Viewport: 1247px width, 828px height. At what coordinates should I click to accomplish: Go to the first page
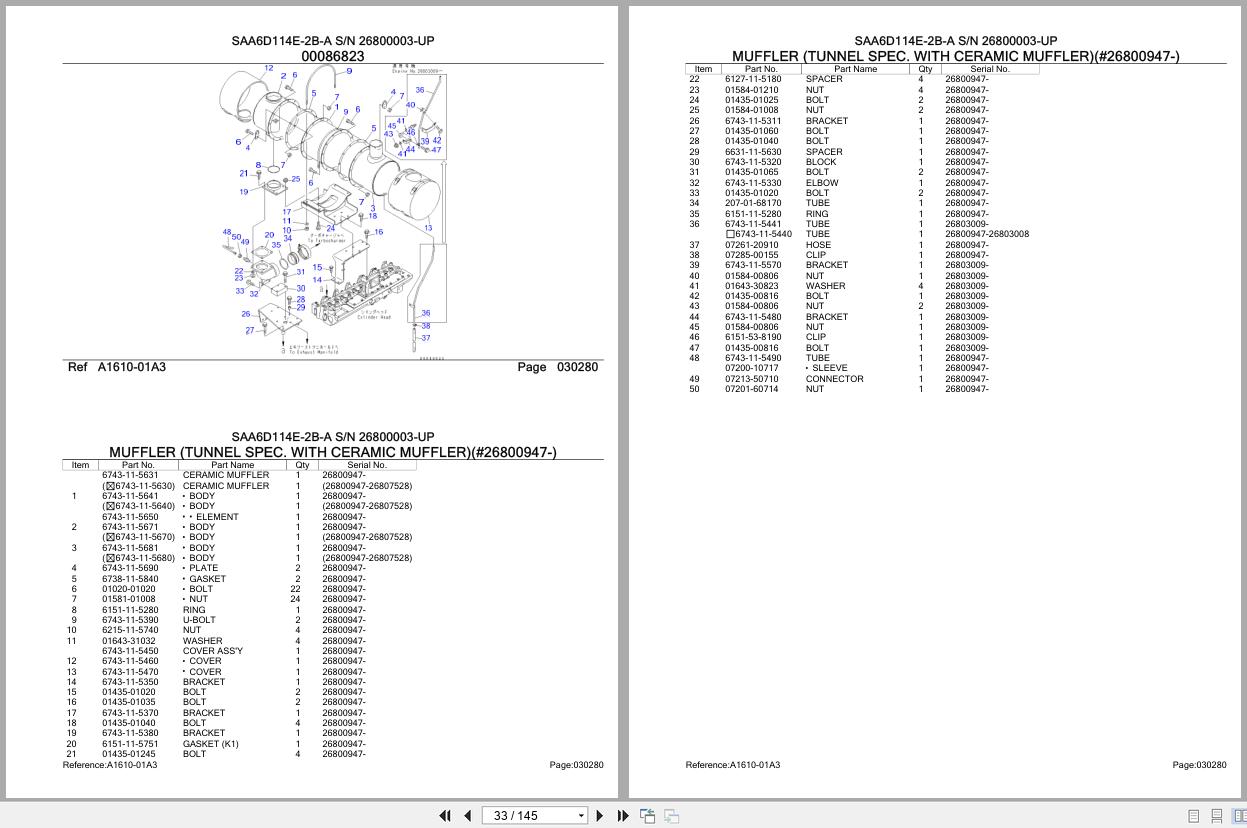click(x=445, y=816)
